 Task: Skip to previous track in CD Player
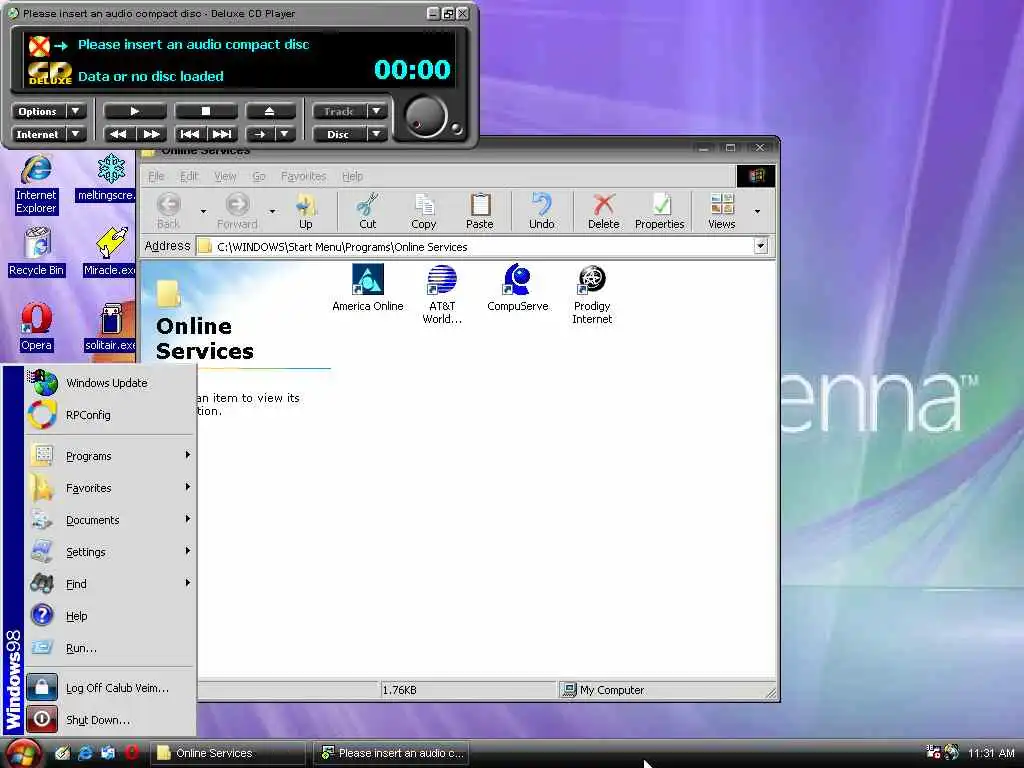pos(190,134)
